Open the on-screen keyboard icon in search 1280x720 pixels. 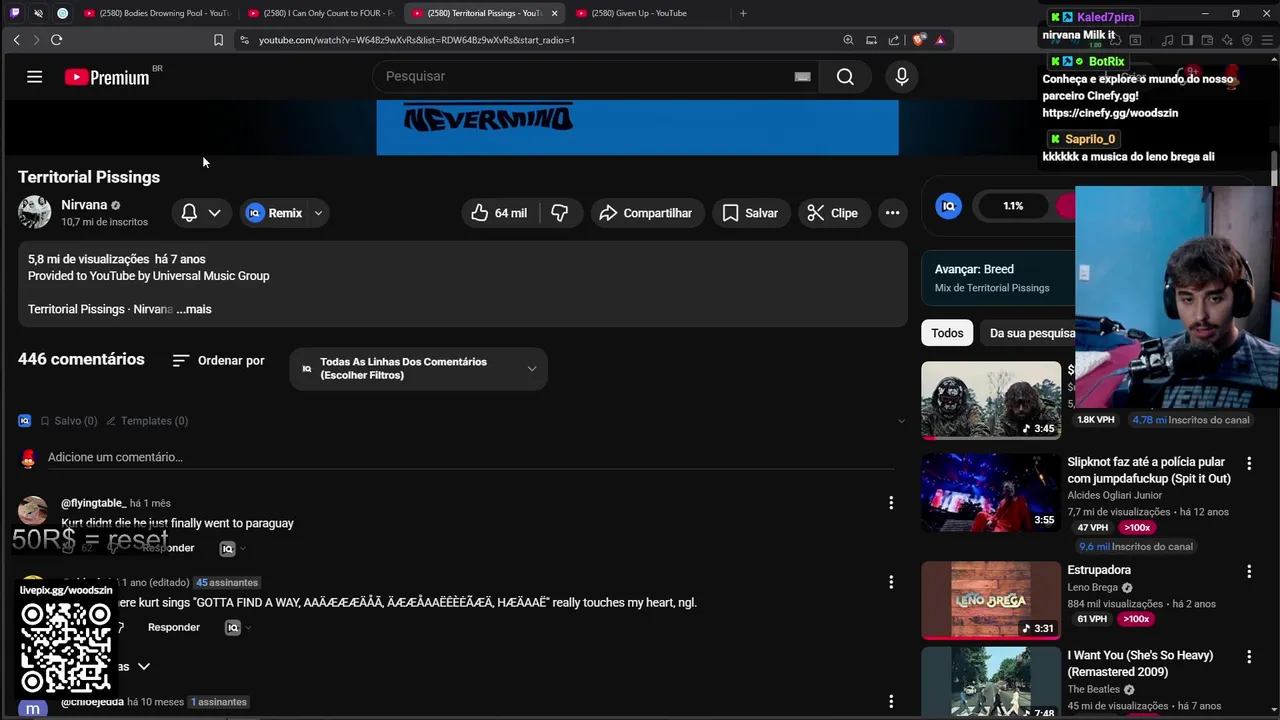802,77
